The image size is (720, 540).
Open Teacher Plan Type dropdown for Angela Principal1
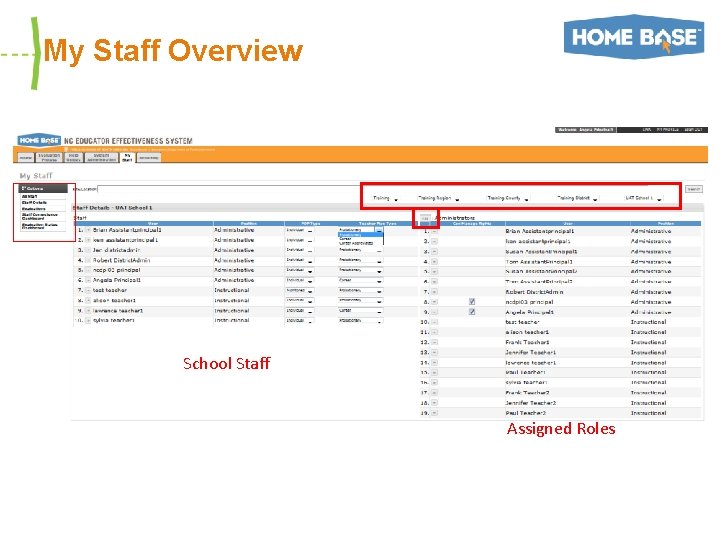[x=360, y=280]
